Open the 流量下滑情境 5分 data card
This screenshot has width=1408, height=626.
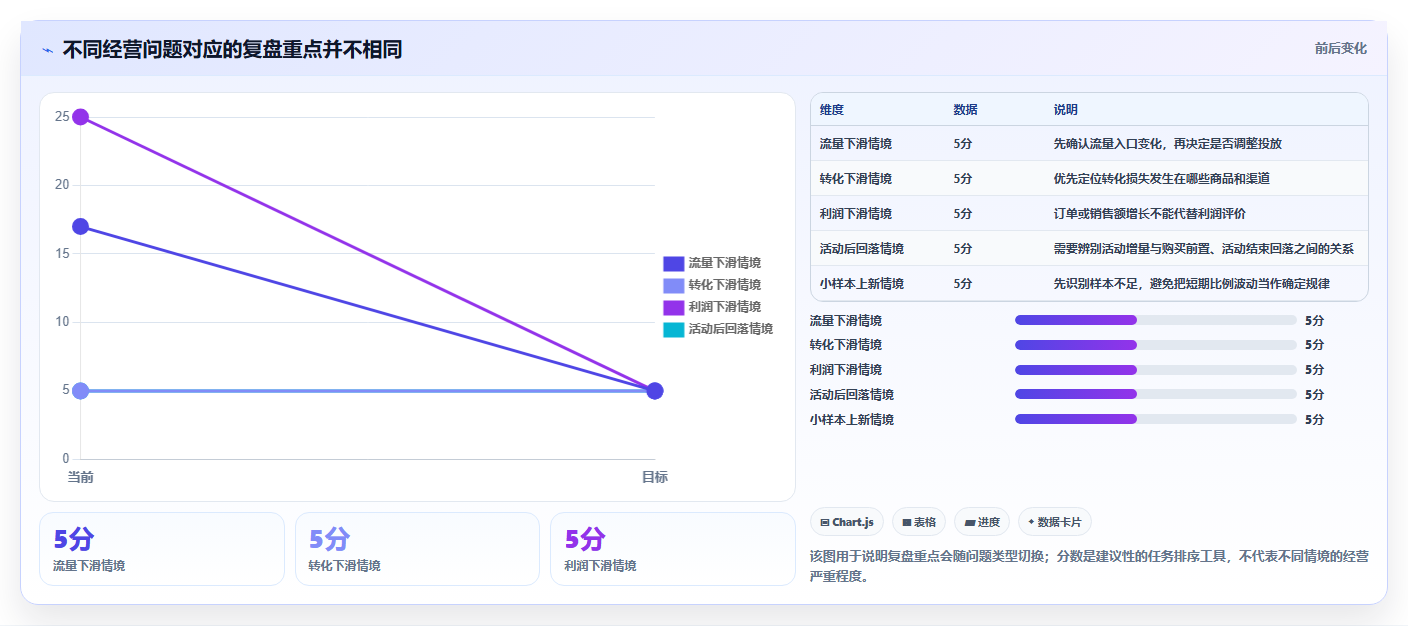pos(162,549)
